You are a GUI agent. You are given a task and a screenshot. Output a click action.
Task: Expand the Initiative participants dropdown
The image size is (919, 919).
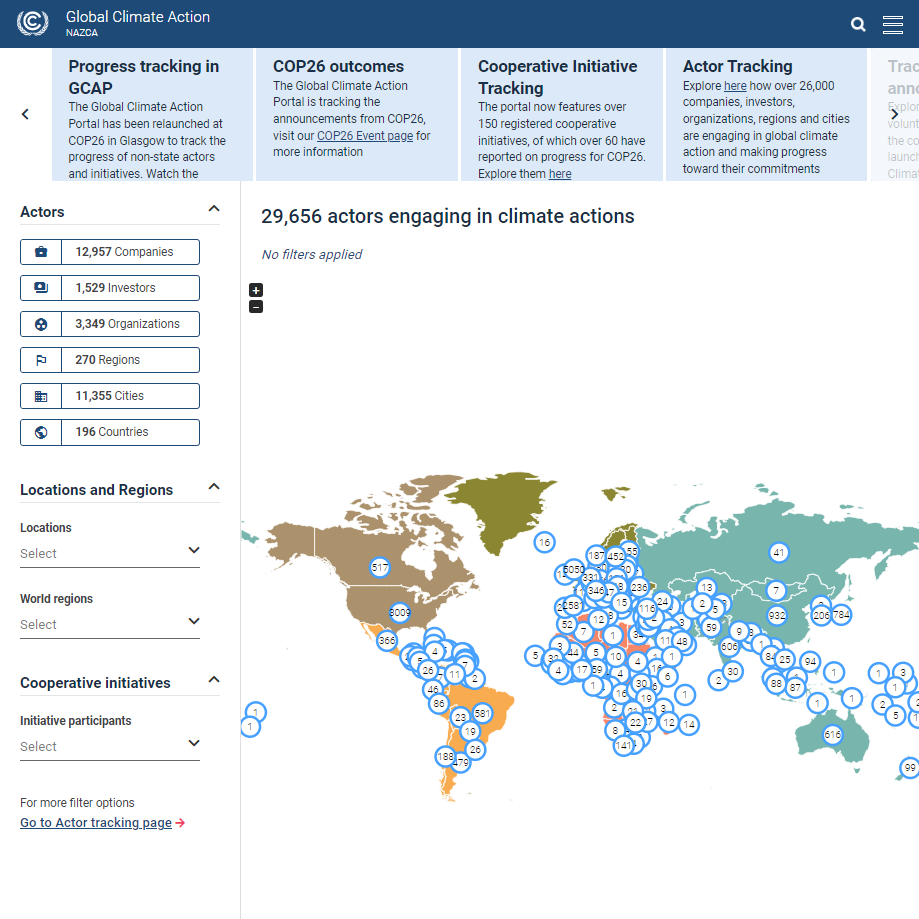tap(110, 746)
